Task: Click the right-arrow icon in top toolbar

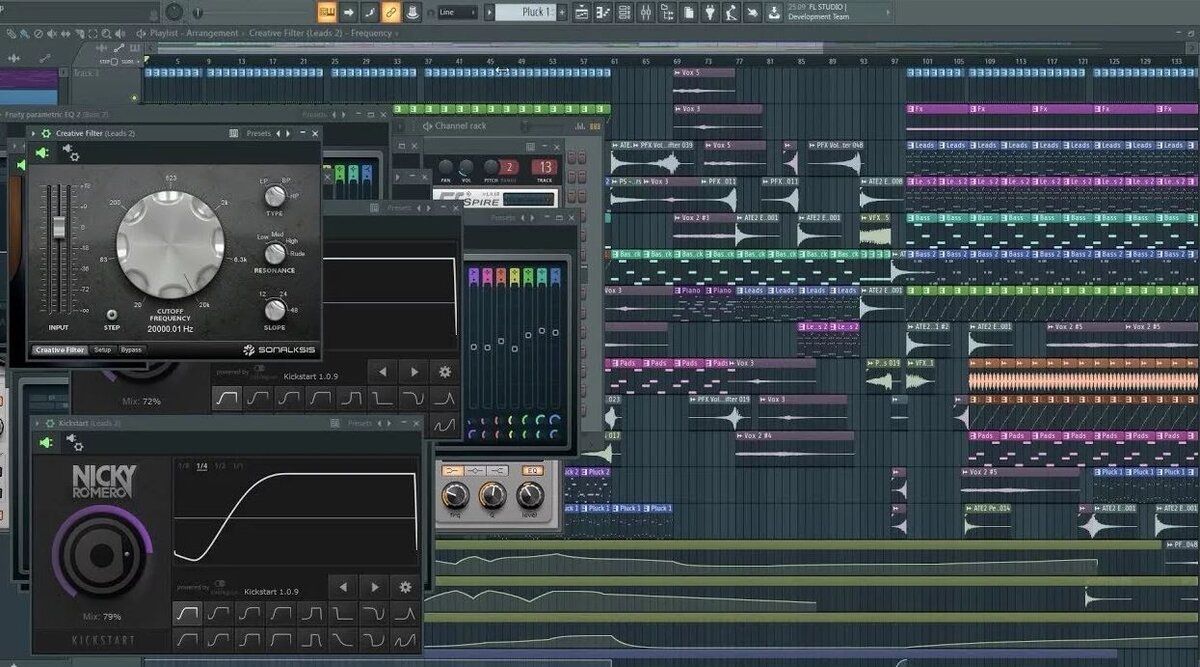Action: click(x=348, y=12)
